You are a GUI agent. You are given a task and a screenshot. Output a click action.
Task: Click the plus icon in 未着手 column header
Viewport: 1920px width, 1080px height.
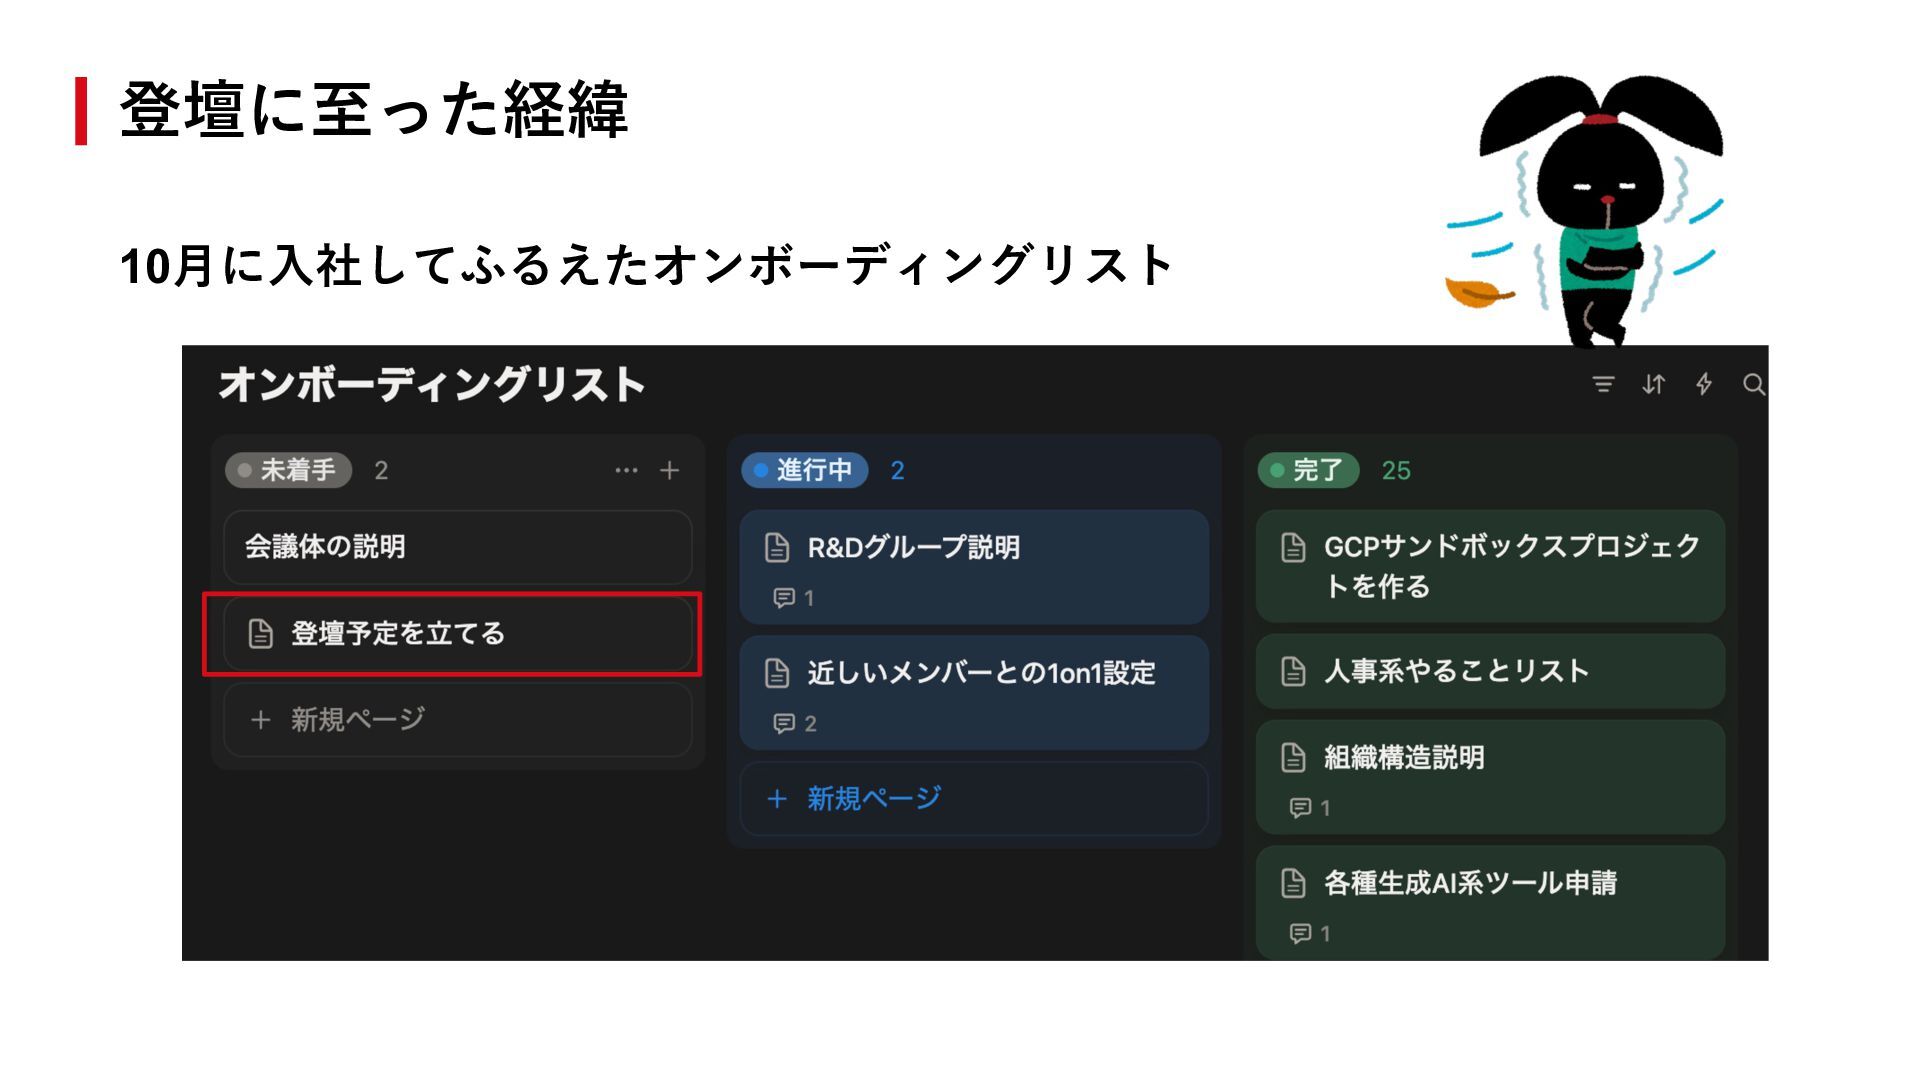670,470
